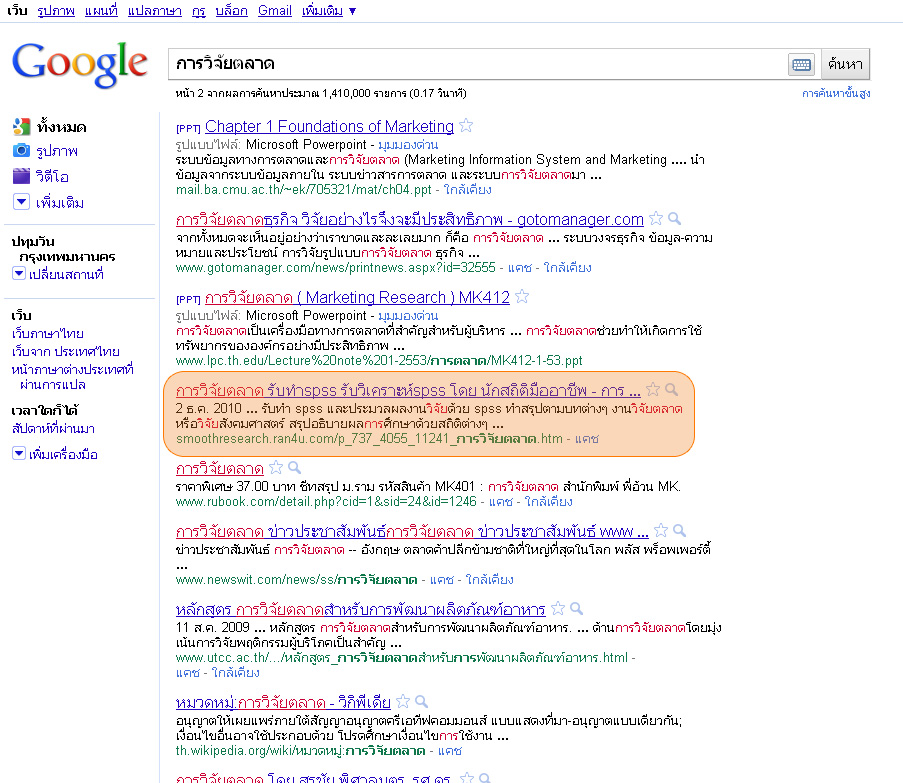Image resolution: width=903 pixels, height=783 pixels.
Task: Click the result count text 1,410,000 รายการ
Action: pyautogui.click(x=364, y=93)
